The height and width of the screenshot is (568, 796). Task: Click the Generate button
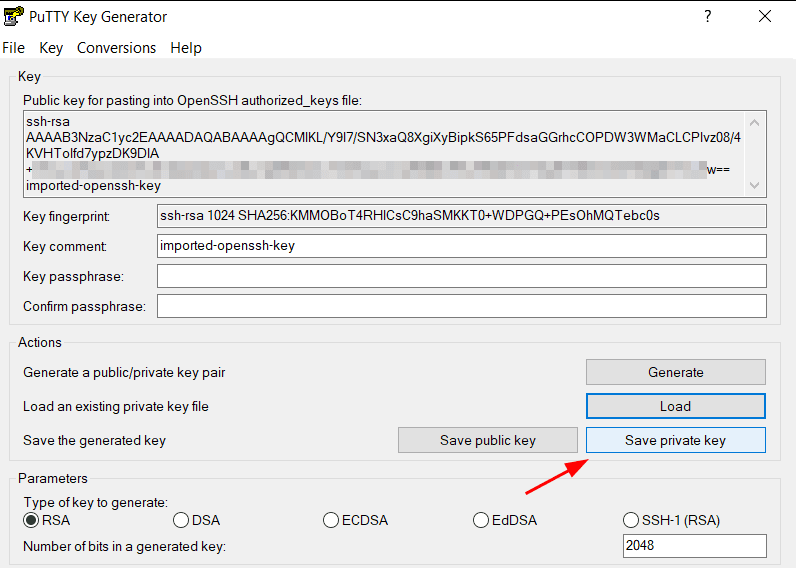click(x=675, y=372)
